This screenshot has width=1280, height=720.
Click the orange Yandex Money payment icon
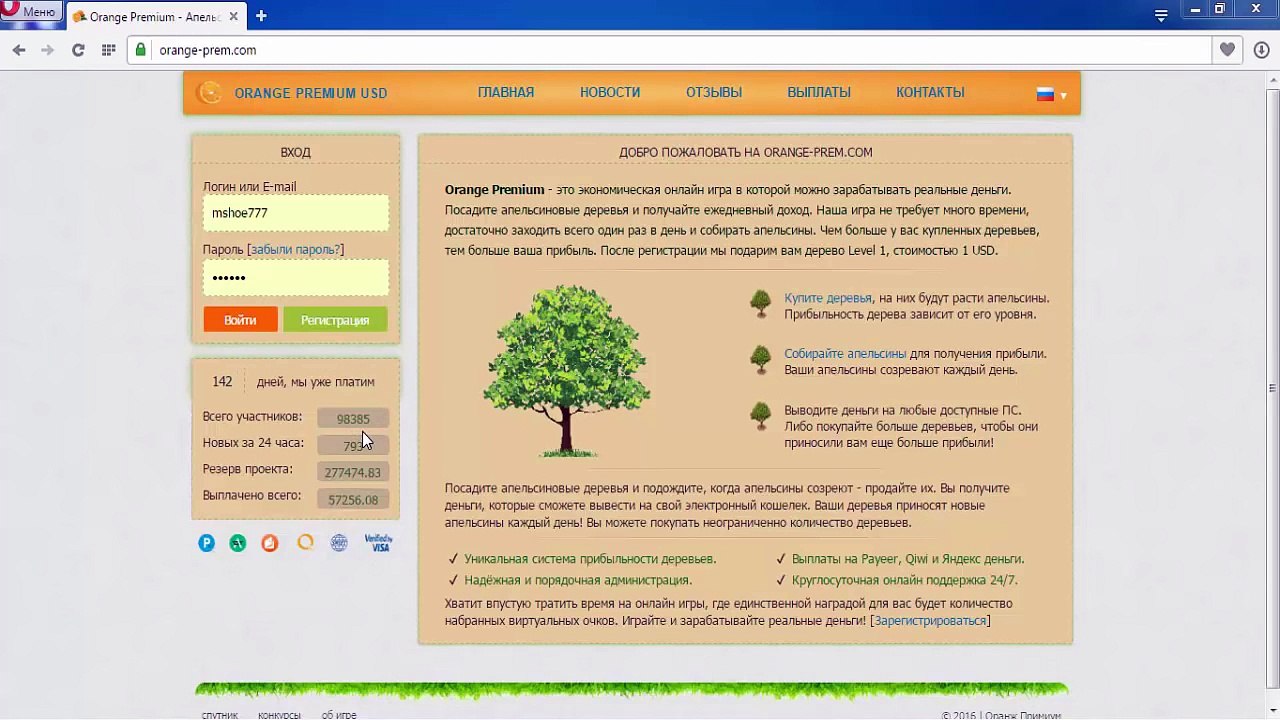(270, 543)
